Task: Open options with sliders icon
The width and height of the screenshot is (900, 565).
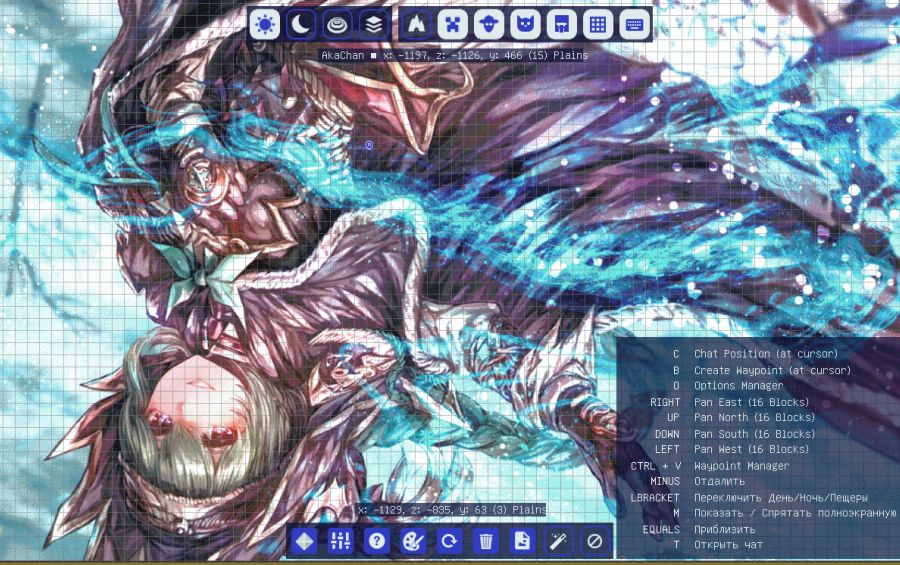Action: pyautogui.click(x=341, y=541)
